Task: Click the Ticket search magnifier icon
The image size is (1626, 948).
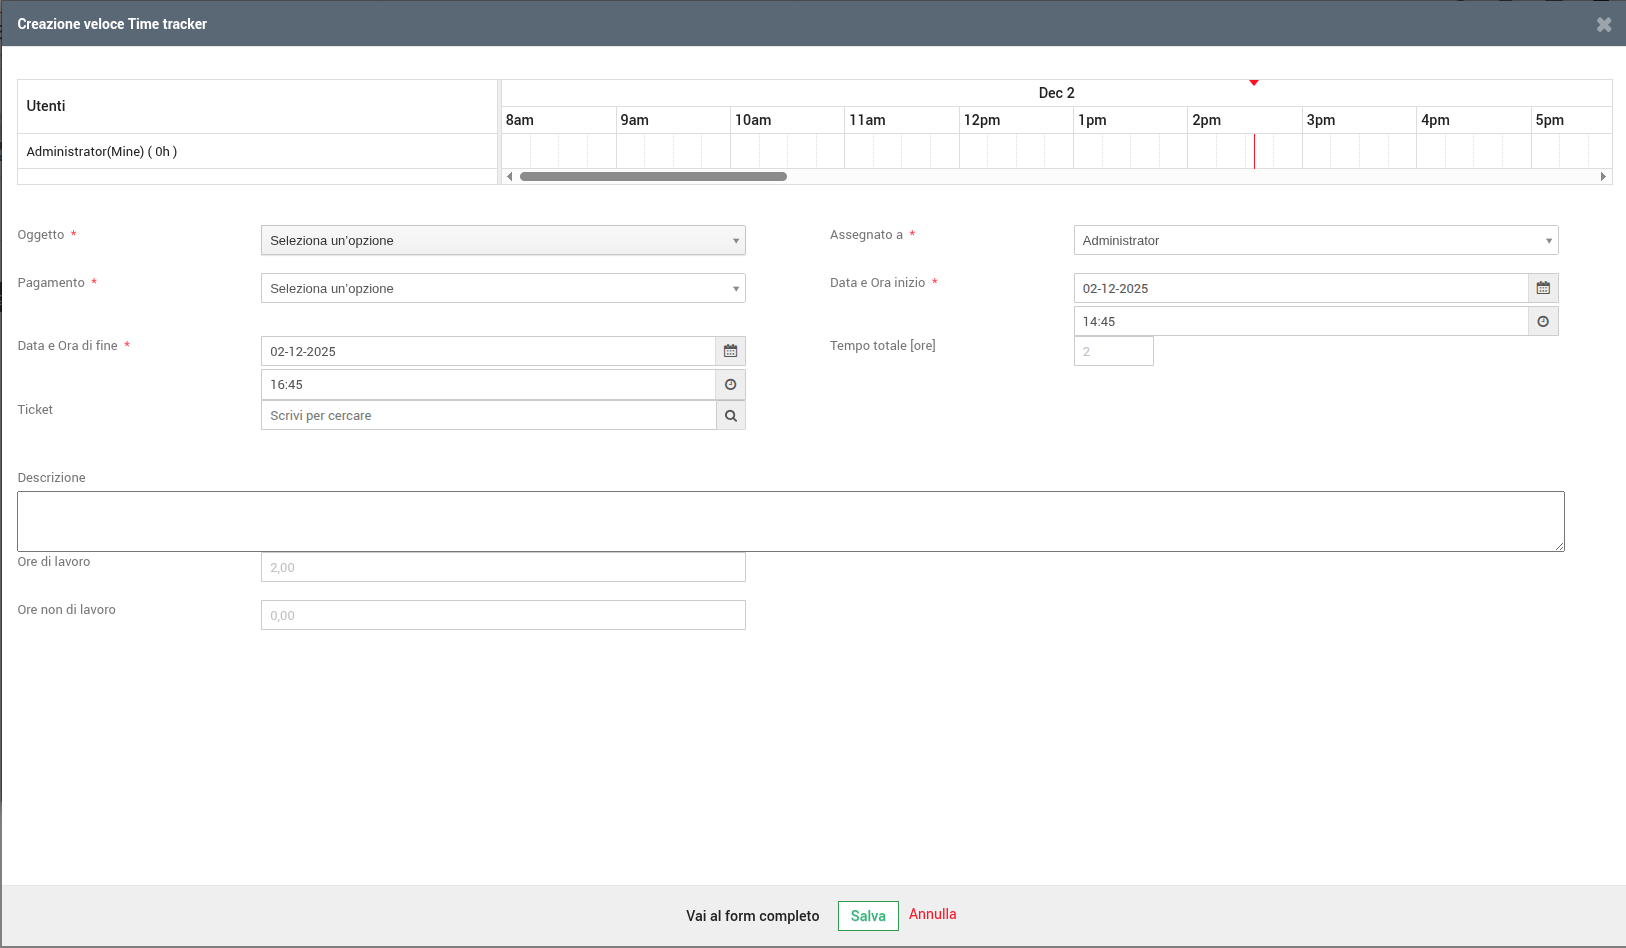Action: click(731, 416)
